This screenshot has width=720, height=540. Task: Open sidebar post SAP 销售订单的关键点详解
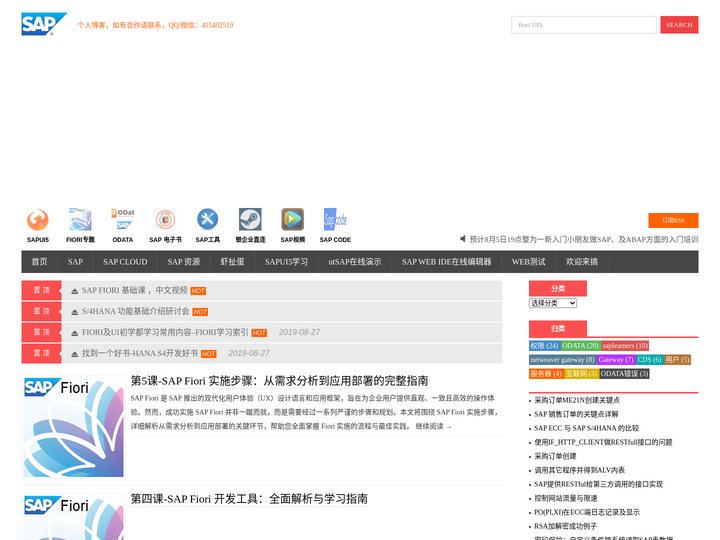pos(576,414)
